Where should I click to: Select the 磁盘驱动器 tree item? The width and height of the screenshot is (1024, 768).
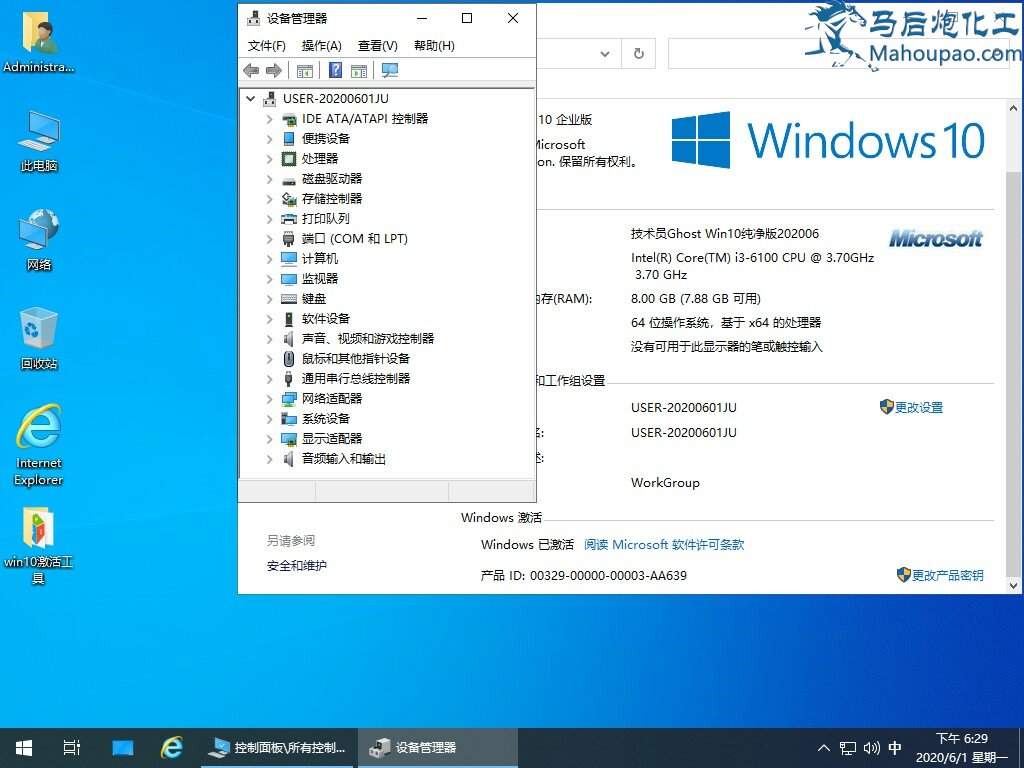click(x=331, y=179)
